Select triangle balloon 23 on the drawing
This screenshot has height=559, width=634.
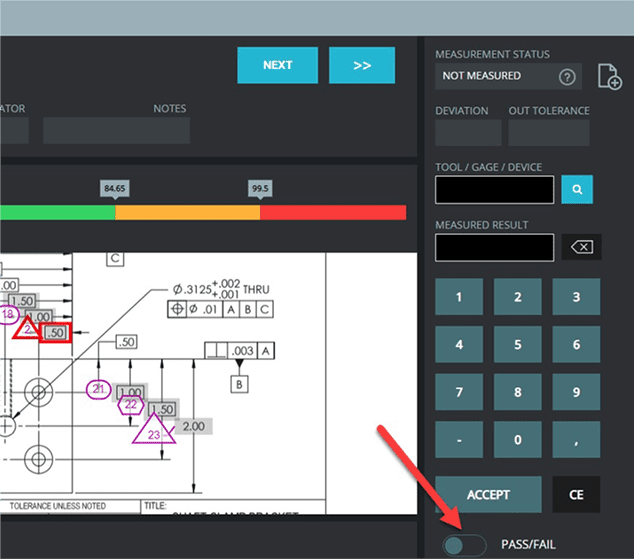click(154, 428)
